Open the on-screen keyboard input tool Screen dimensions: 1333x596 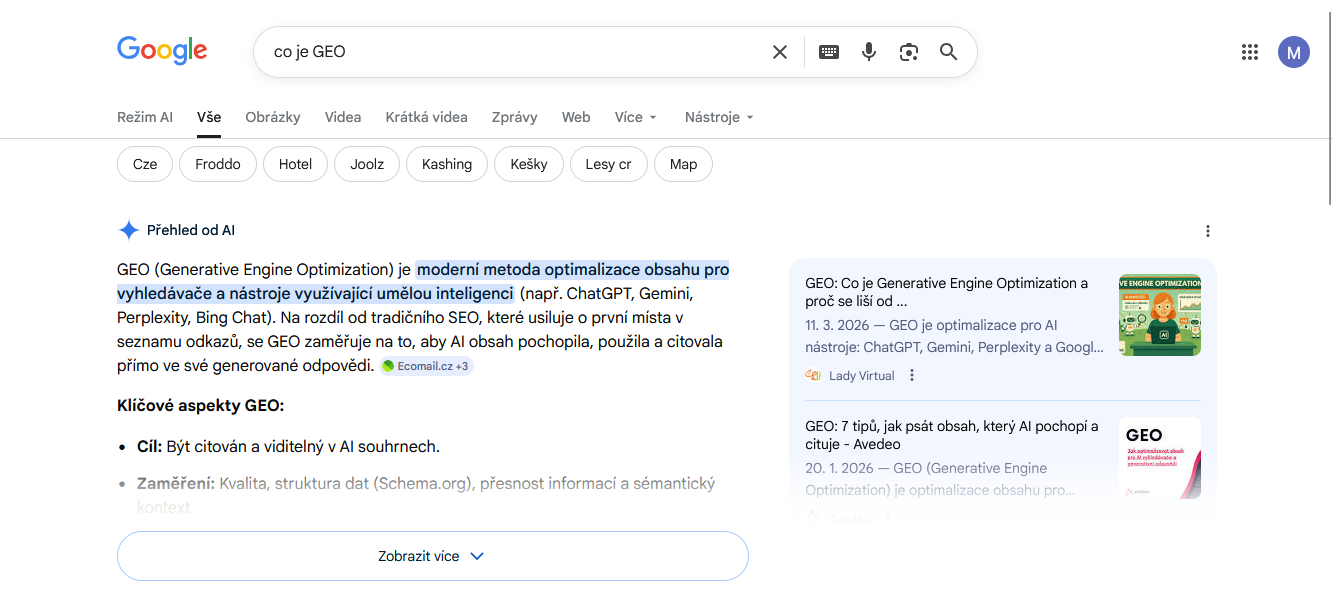point(829,52)
